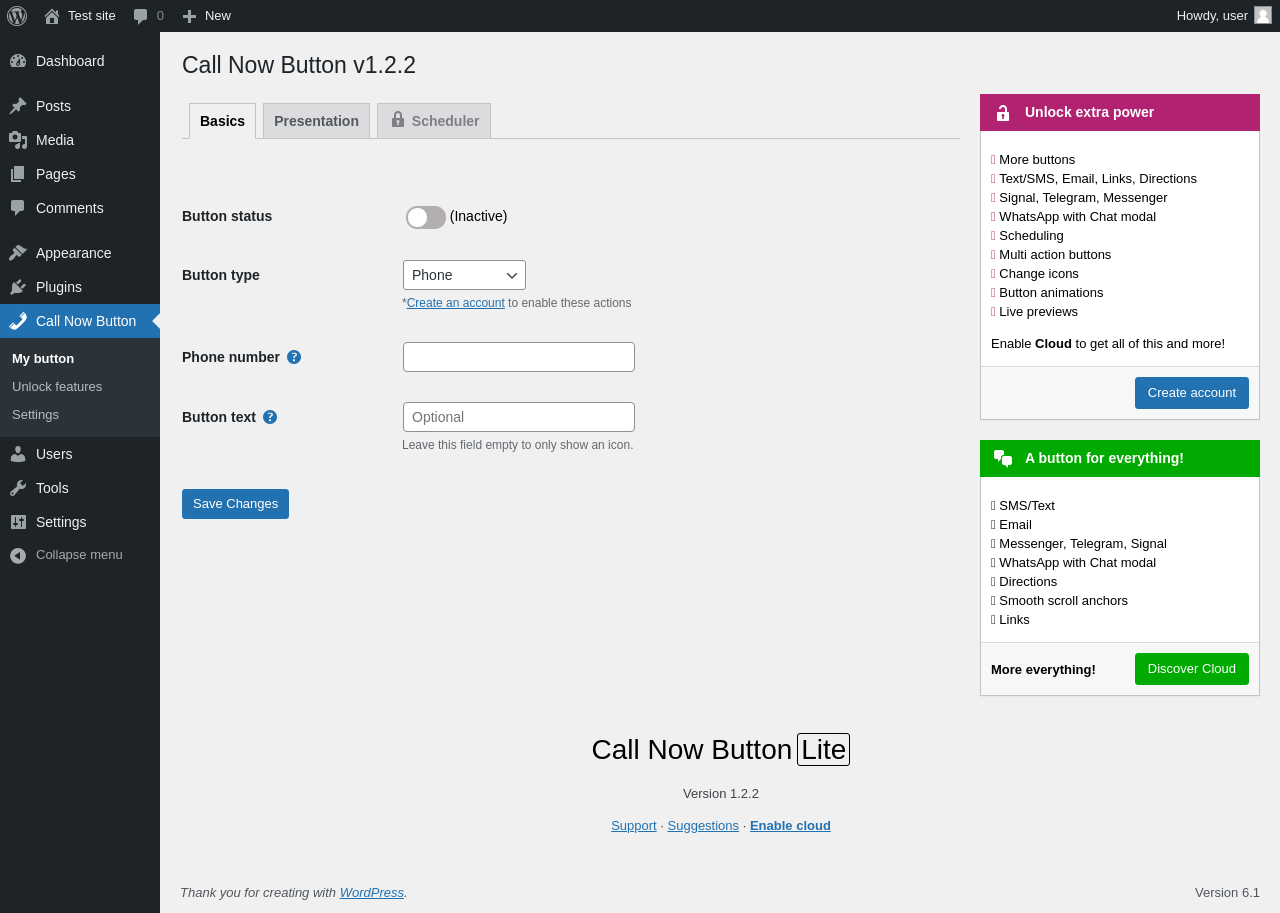Select Unlock features in the submenu
Screen dimensions: 1280x913
tap(57, 387)
